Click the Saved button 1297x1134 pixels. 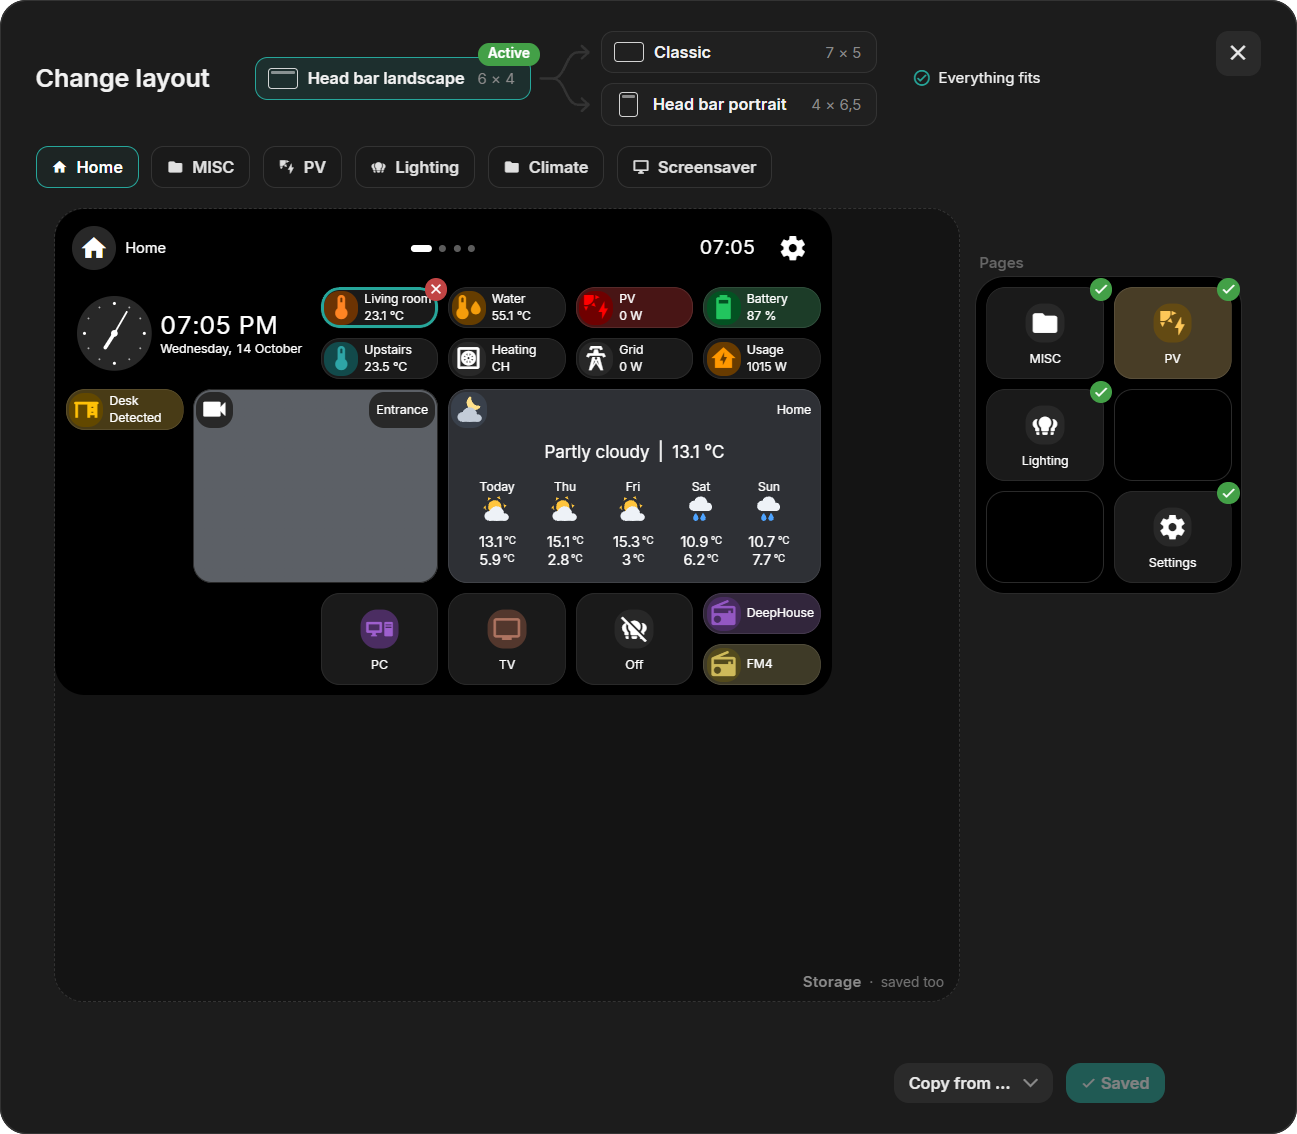coord(1115,1083)
